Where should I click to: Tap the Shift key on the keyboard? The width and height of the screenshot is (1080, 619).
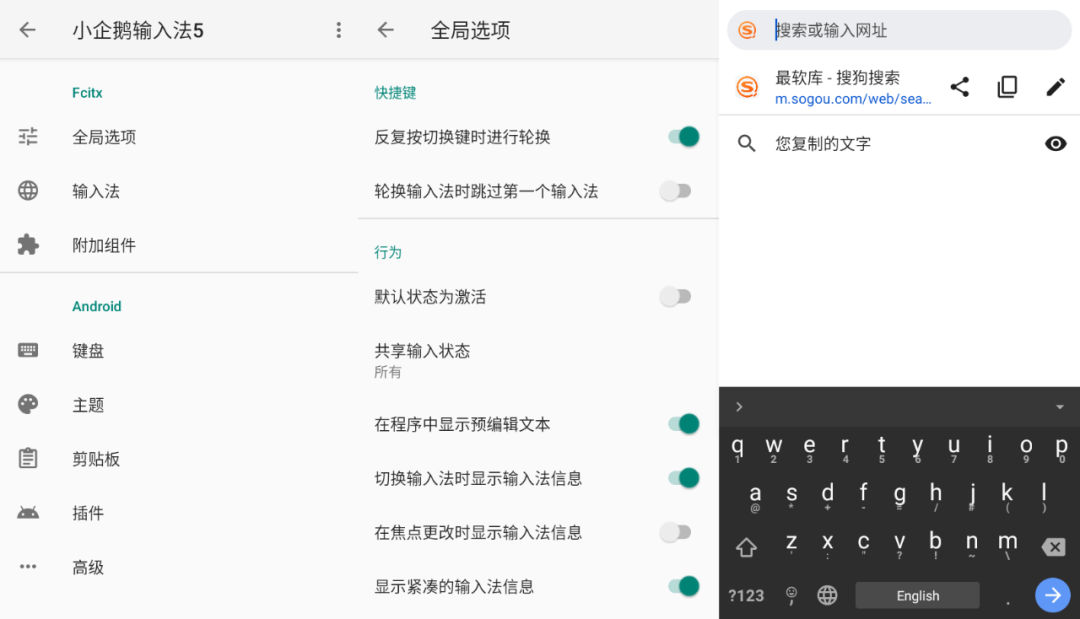point(746,547)
